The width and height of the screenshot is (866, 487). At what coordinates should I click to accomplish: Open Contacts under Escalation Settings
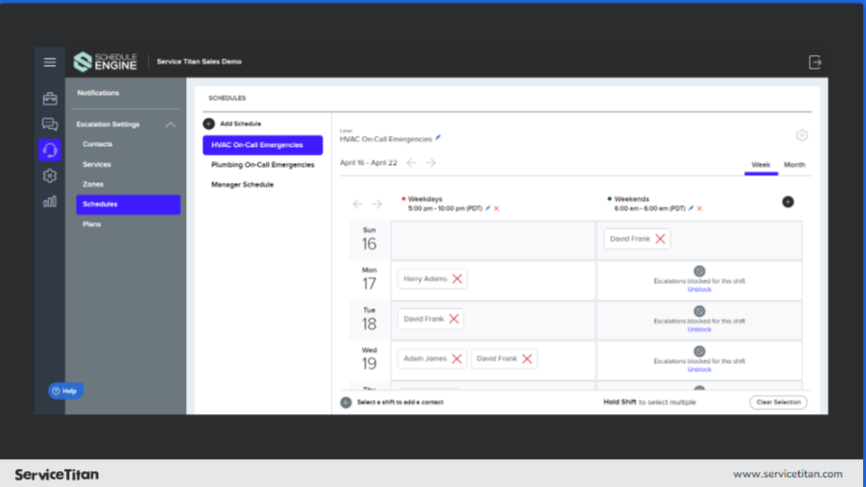pyautogui.click(x=97, y=144)
